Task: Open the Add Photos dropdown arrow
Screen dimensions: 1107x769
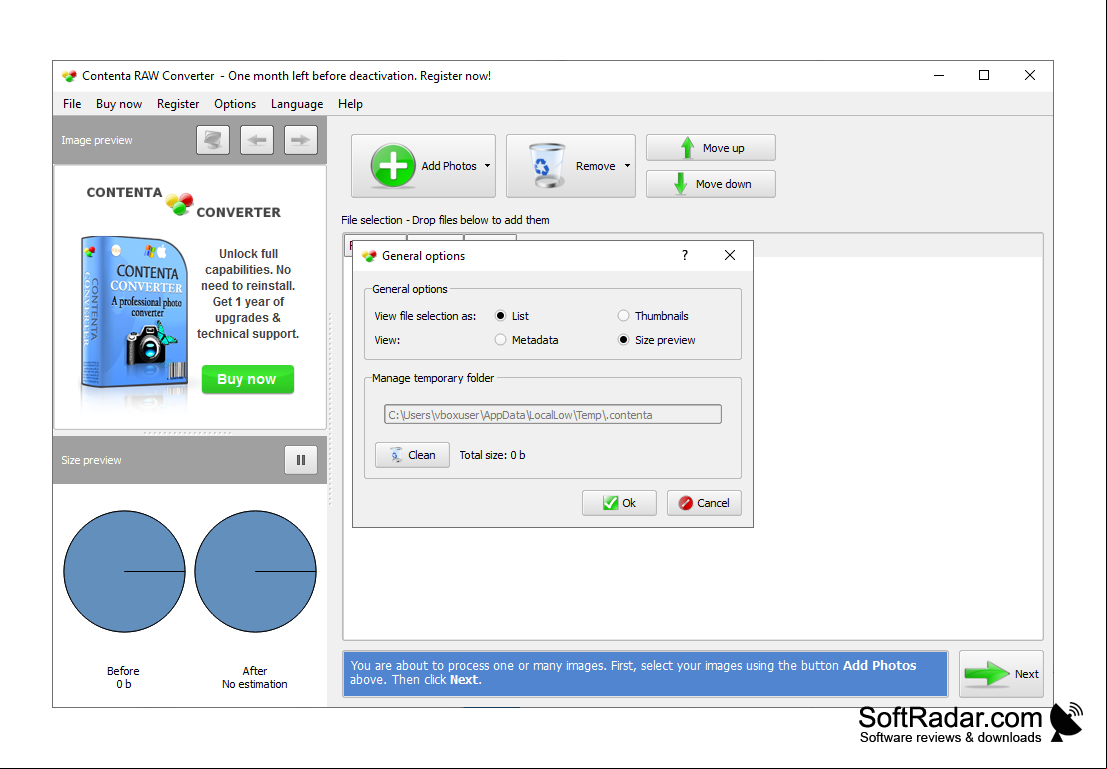Action: 487,167
